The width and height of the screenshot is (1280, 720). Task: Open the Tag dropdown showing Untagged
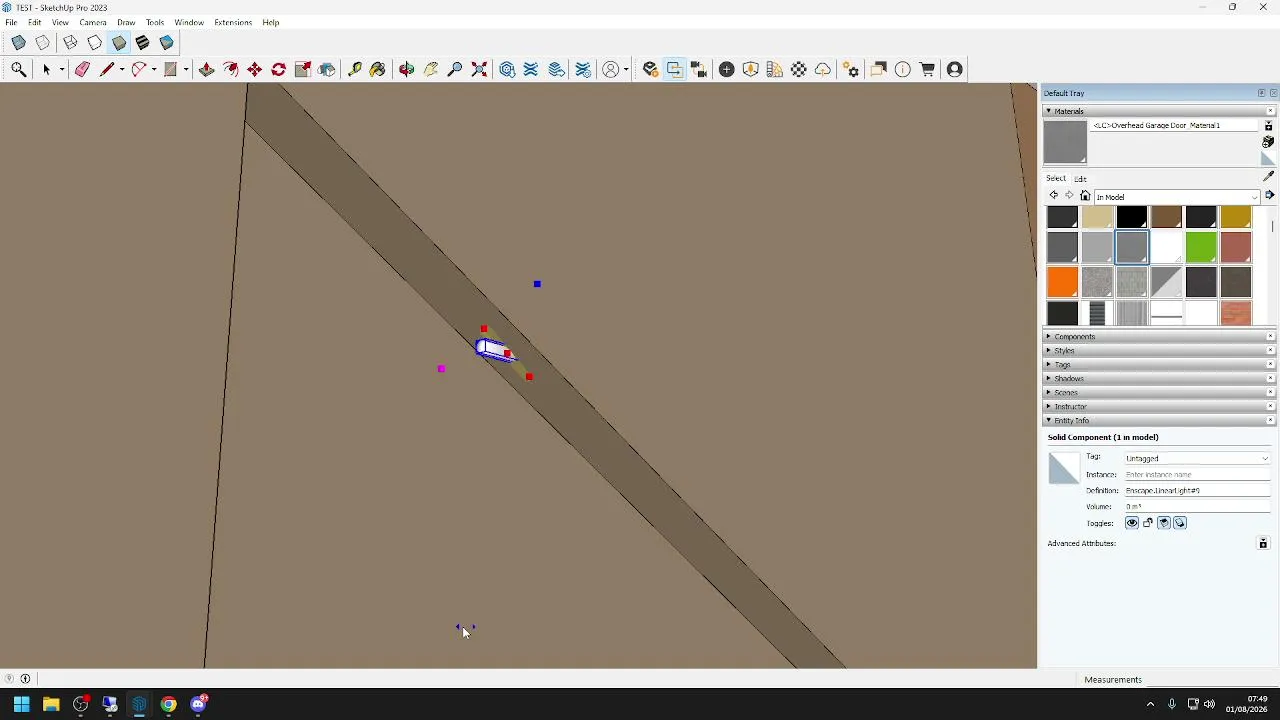[x=1197, y=458]
